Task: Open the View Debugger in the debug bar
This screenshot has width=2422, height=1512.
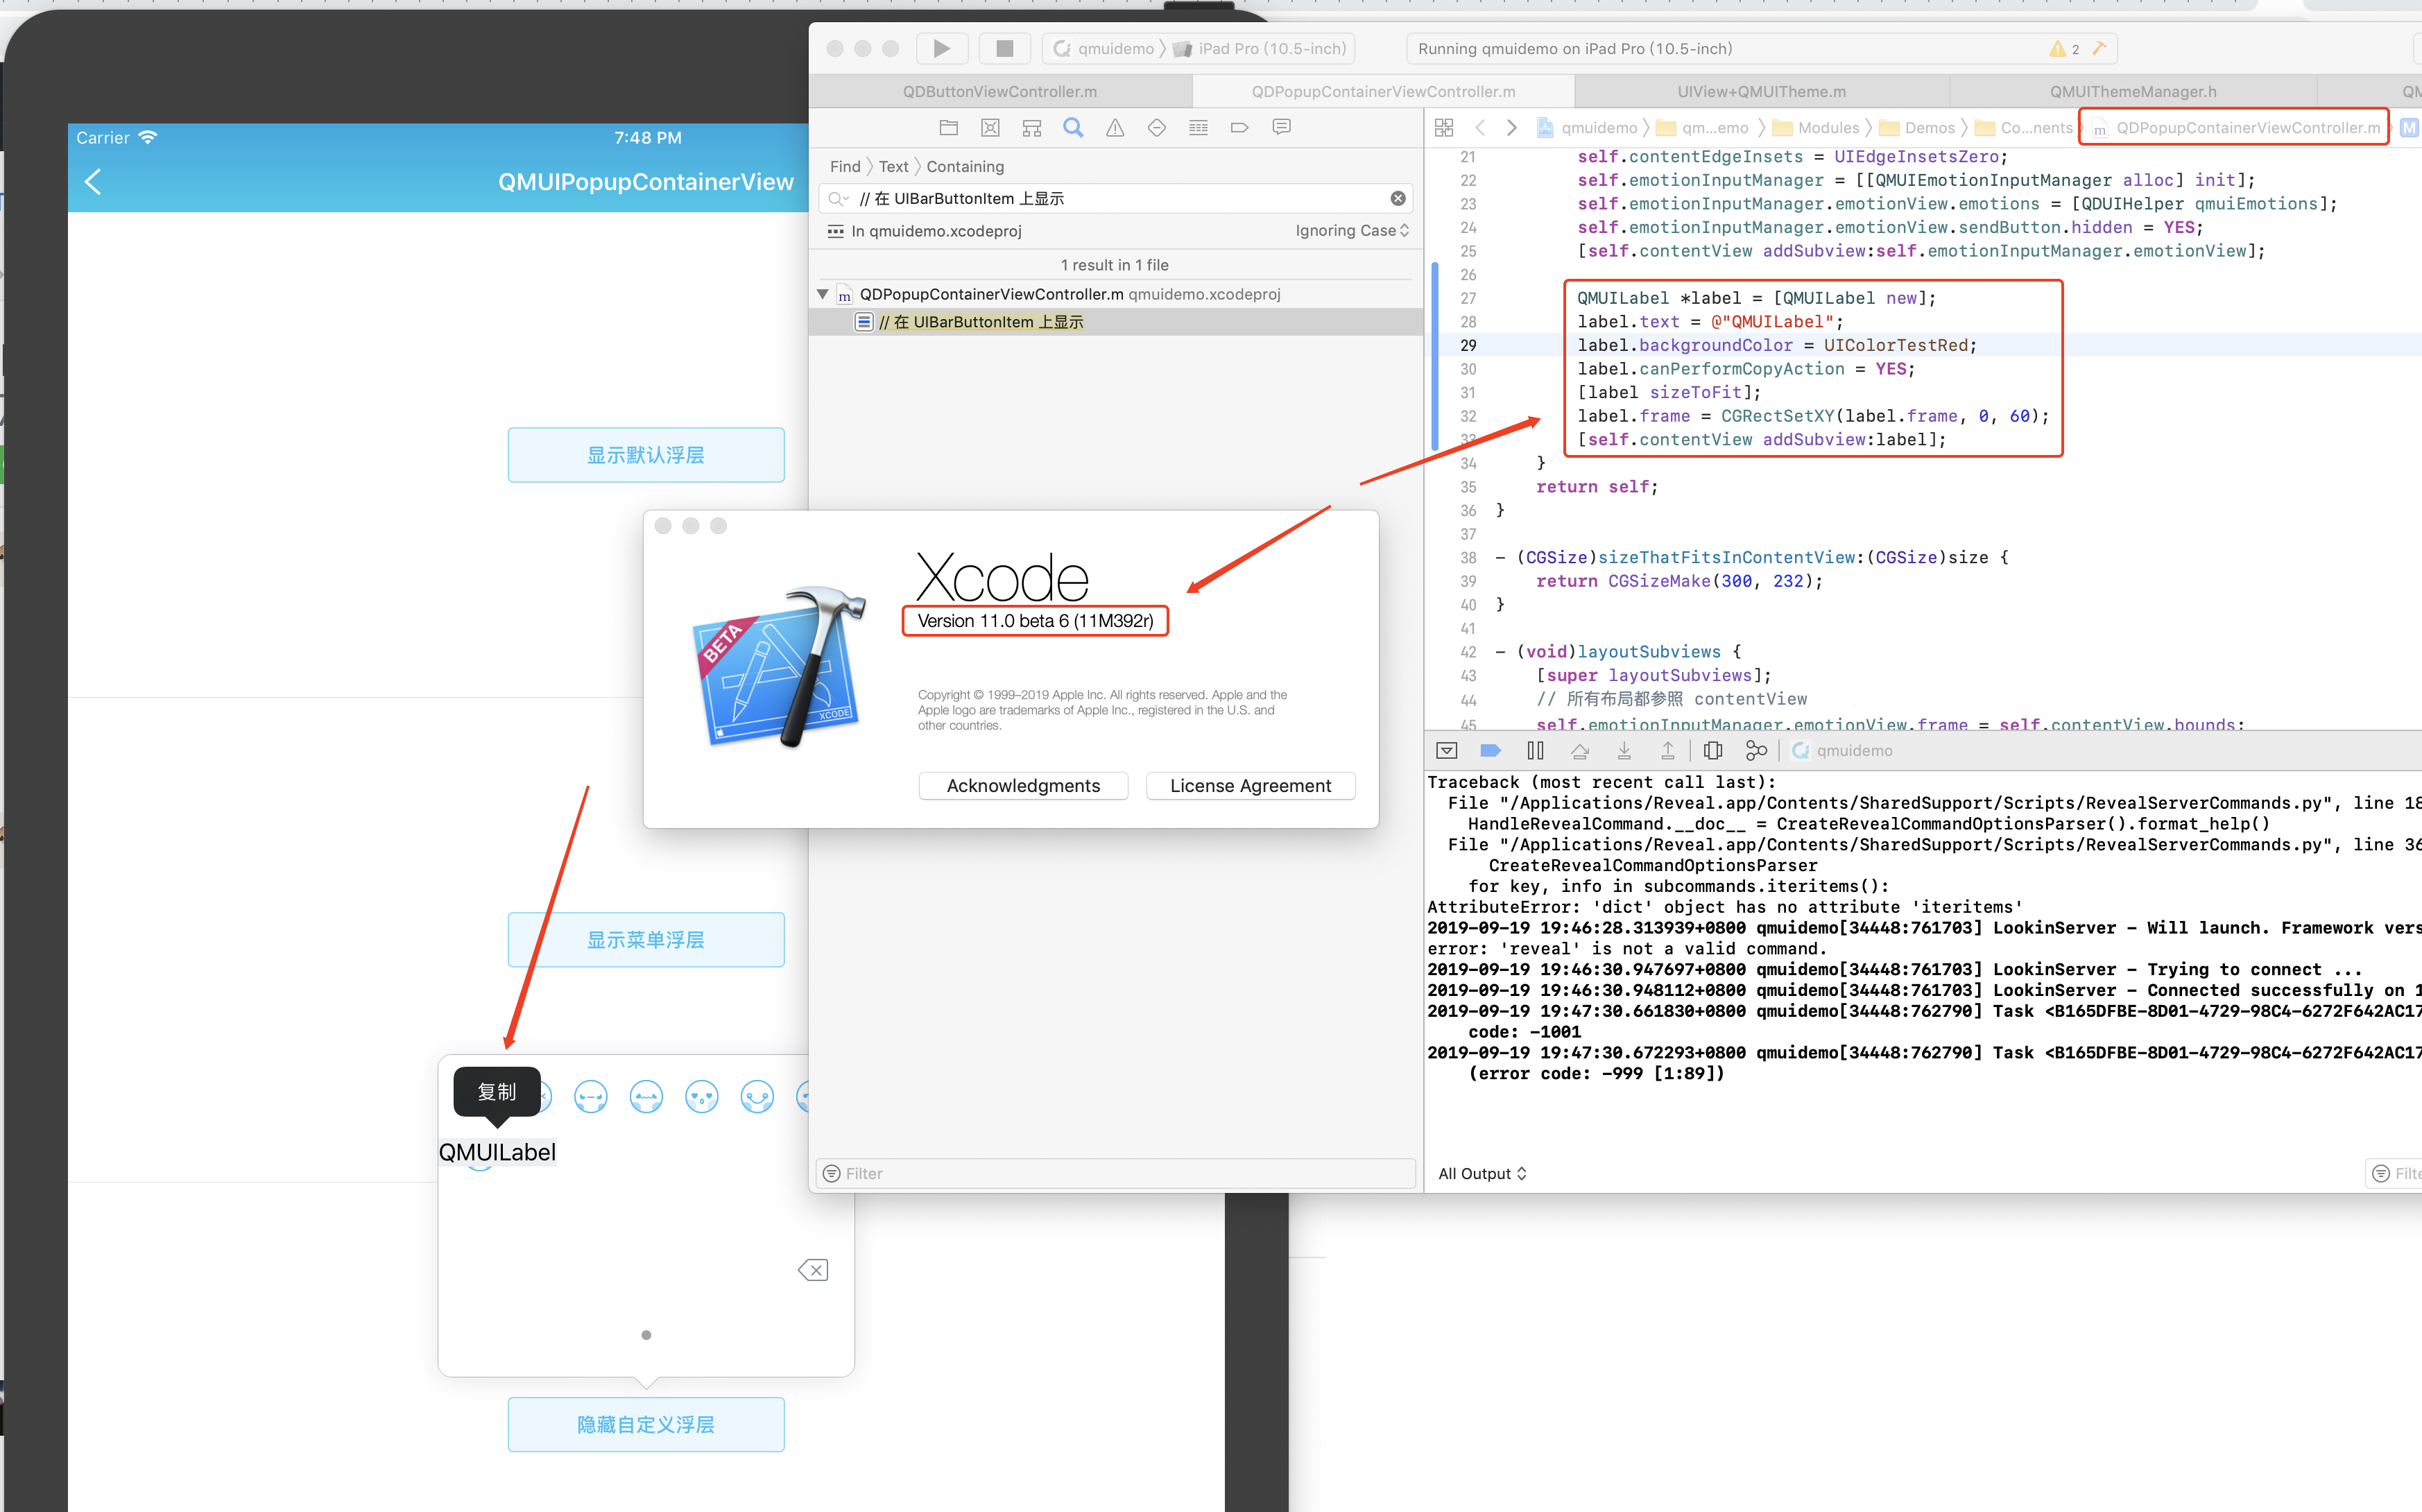Action: coord(1713,750)
